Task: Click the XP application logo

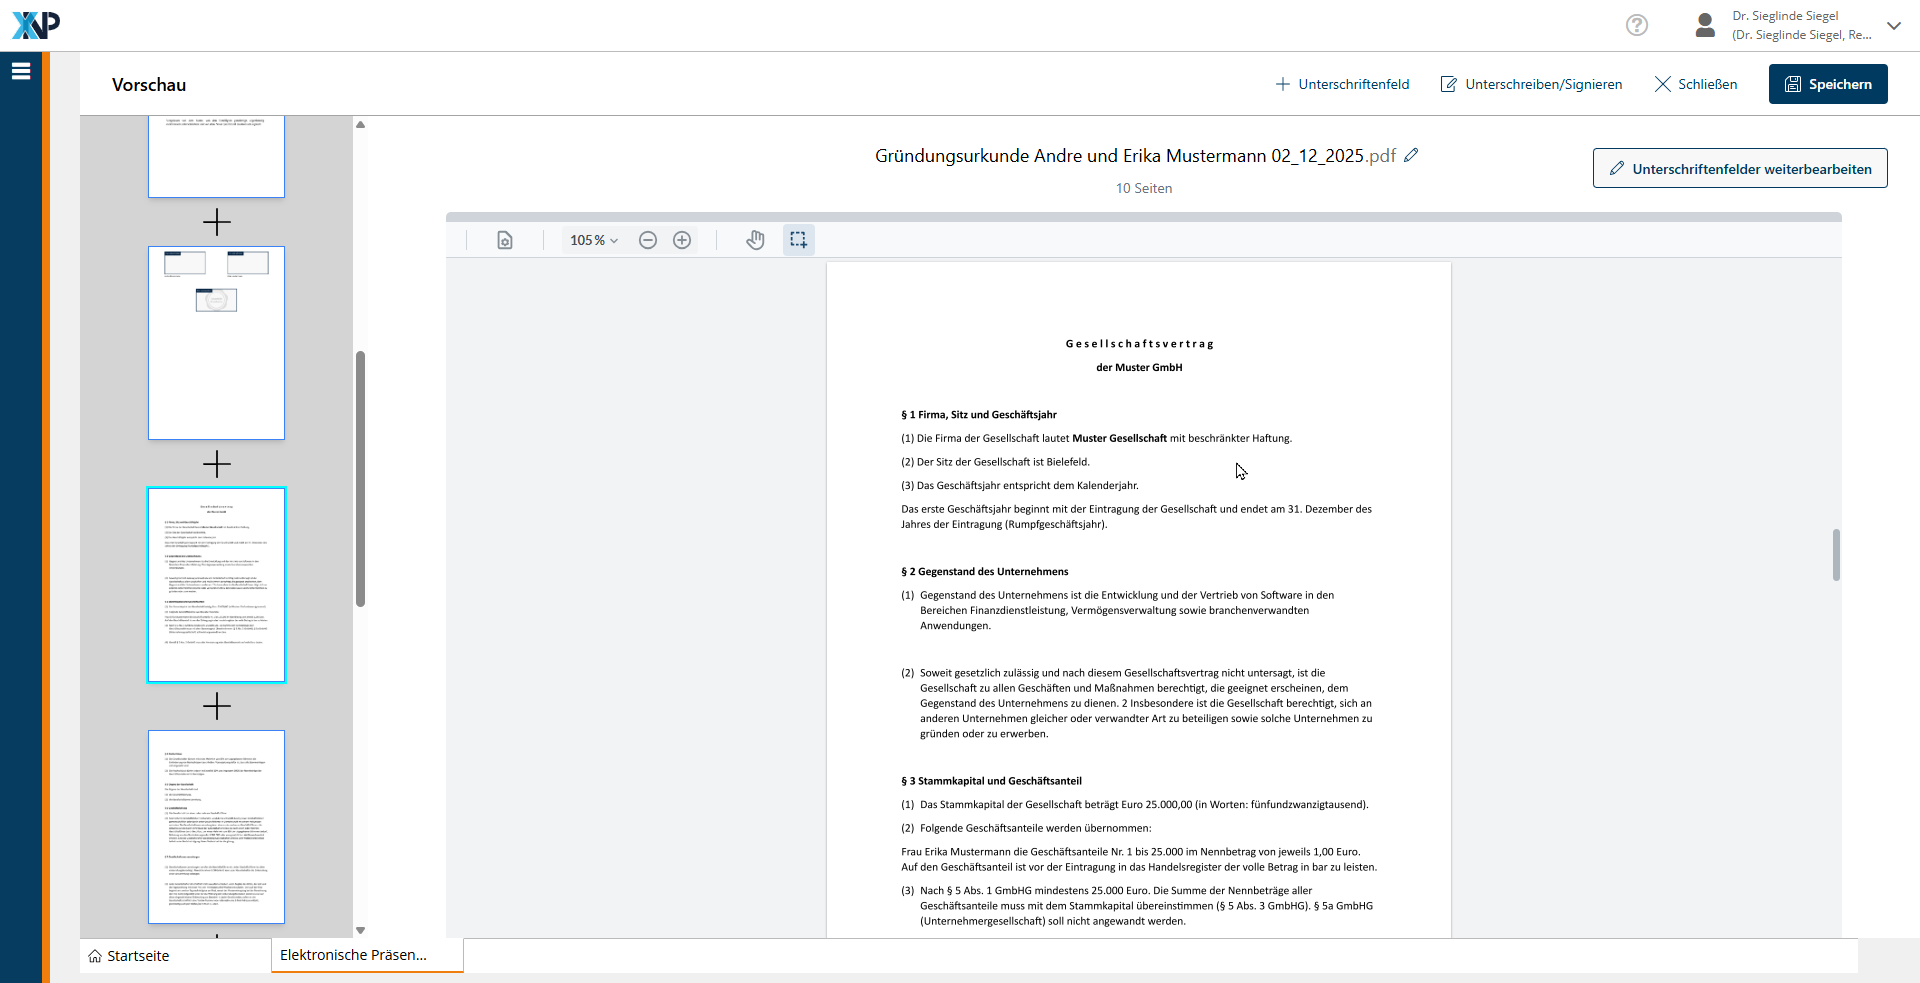Action: coord(36,25)
